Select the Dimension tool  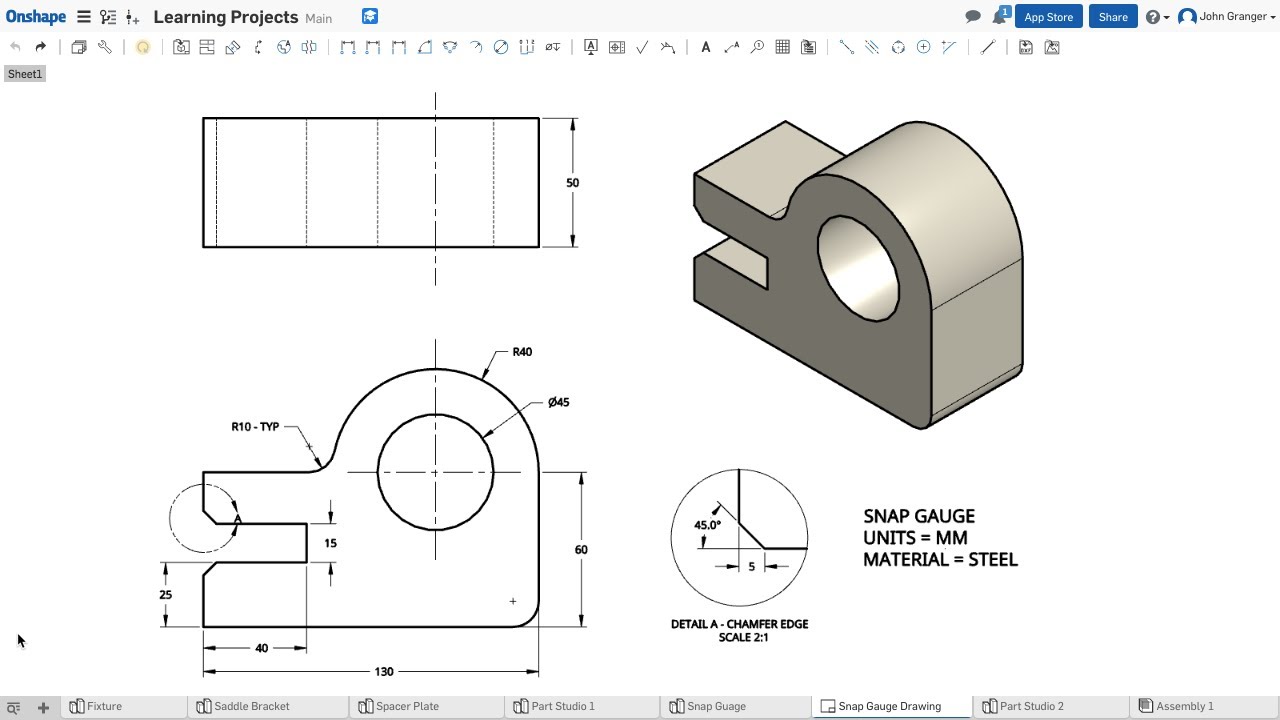348,47
